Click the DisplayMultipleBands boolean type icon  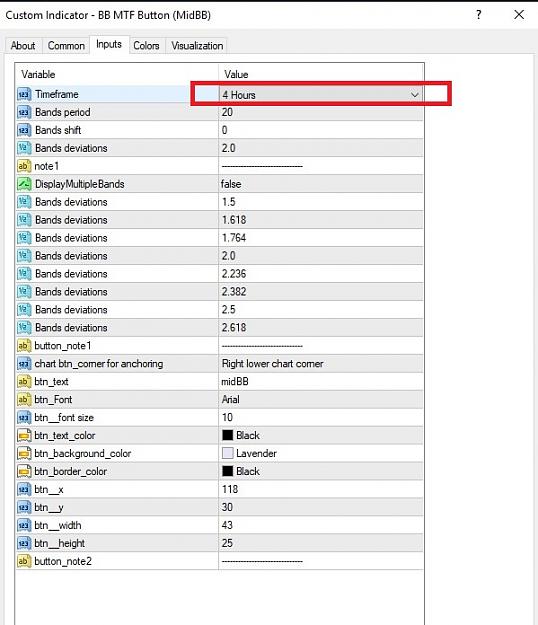pos(24,184)
